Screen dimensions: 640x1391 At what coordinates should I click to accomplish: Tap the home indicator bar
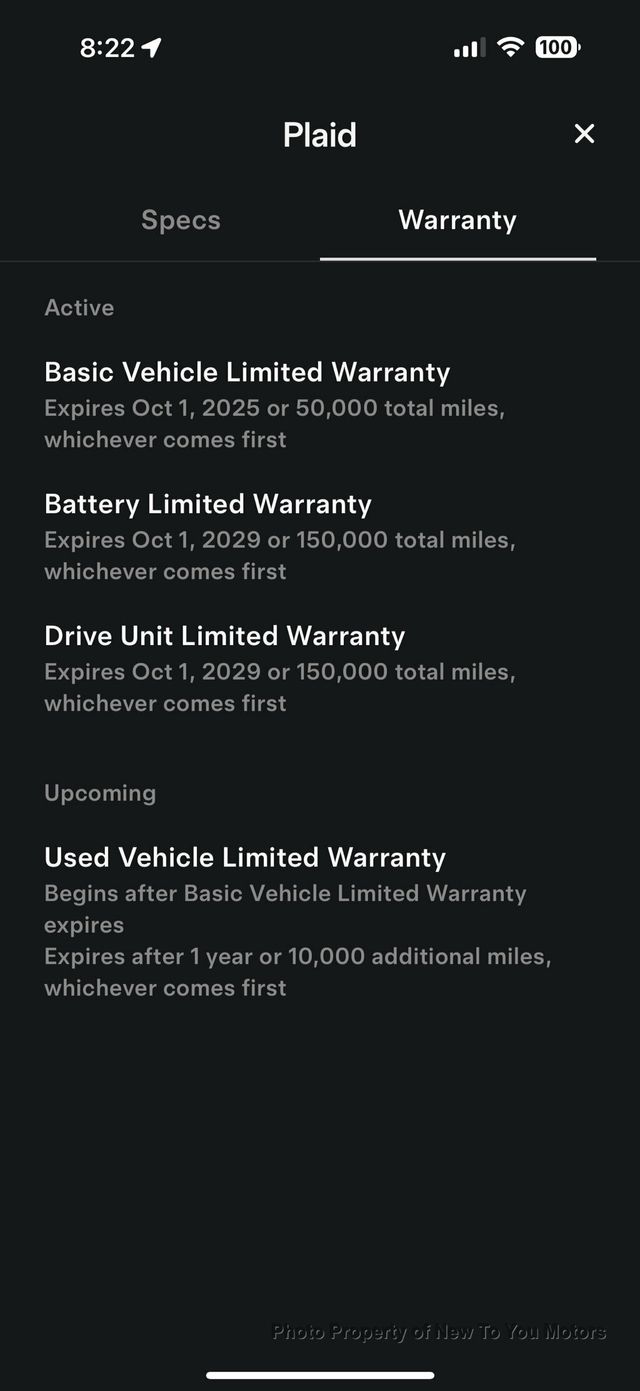(320, 1374)
